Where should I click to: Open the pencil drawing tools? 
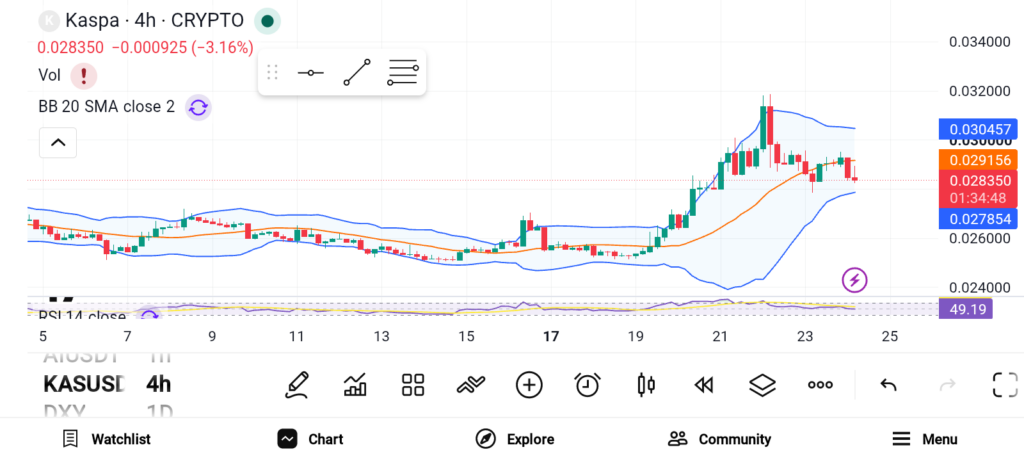[296, 385]
